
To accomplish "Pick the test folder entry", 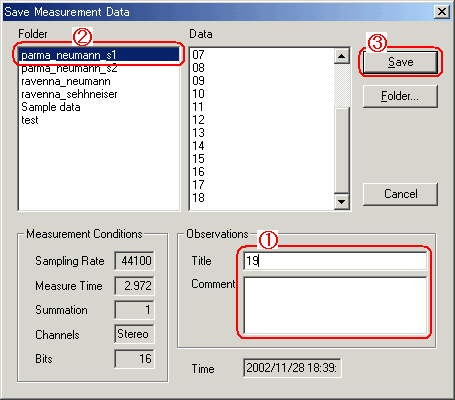I will [x=99, y=120].
